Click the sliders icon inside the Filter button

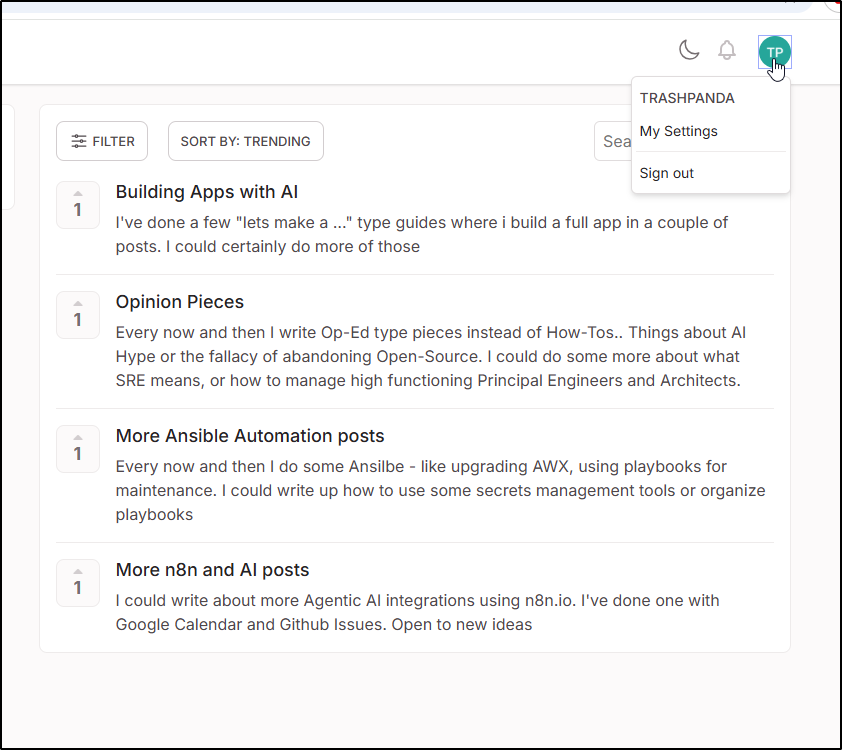79,142
